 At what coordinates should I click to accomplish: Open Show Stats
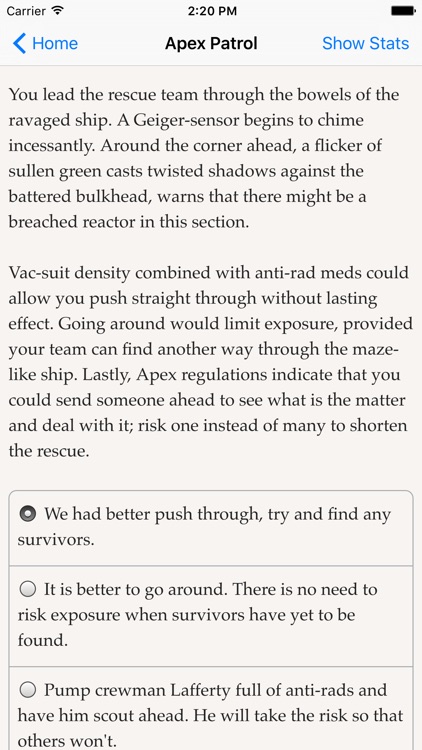(x=366, y=44)
